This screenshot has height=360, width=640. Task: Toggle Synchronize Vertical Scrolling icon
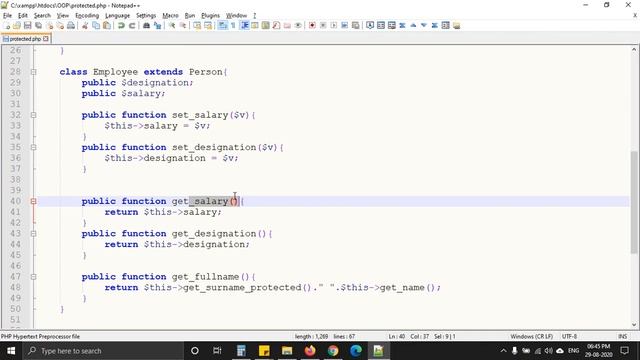(x=197, y=25)
